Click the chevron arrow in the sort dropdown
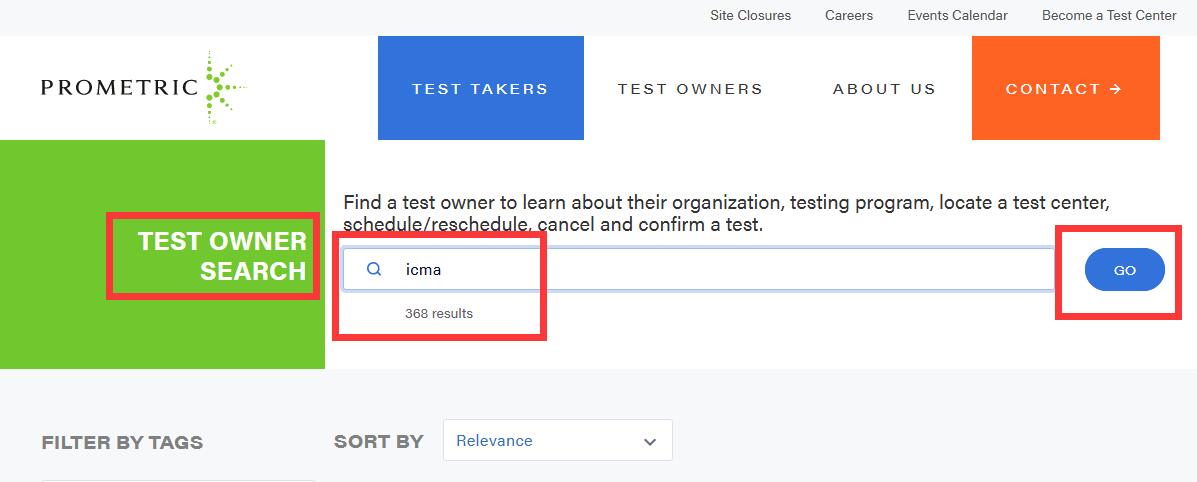The height and width of the screenshot is (482, 1197). [x=650, y=441]
